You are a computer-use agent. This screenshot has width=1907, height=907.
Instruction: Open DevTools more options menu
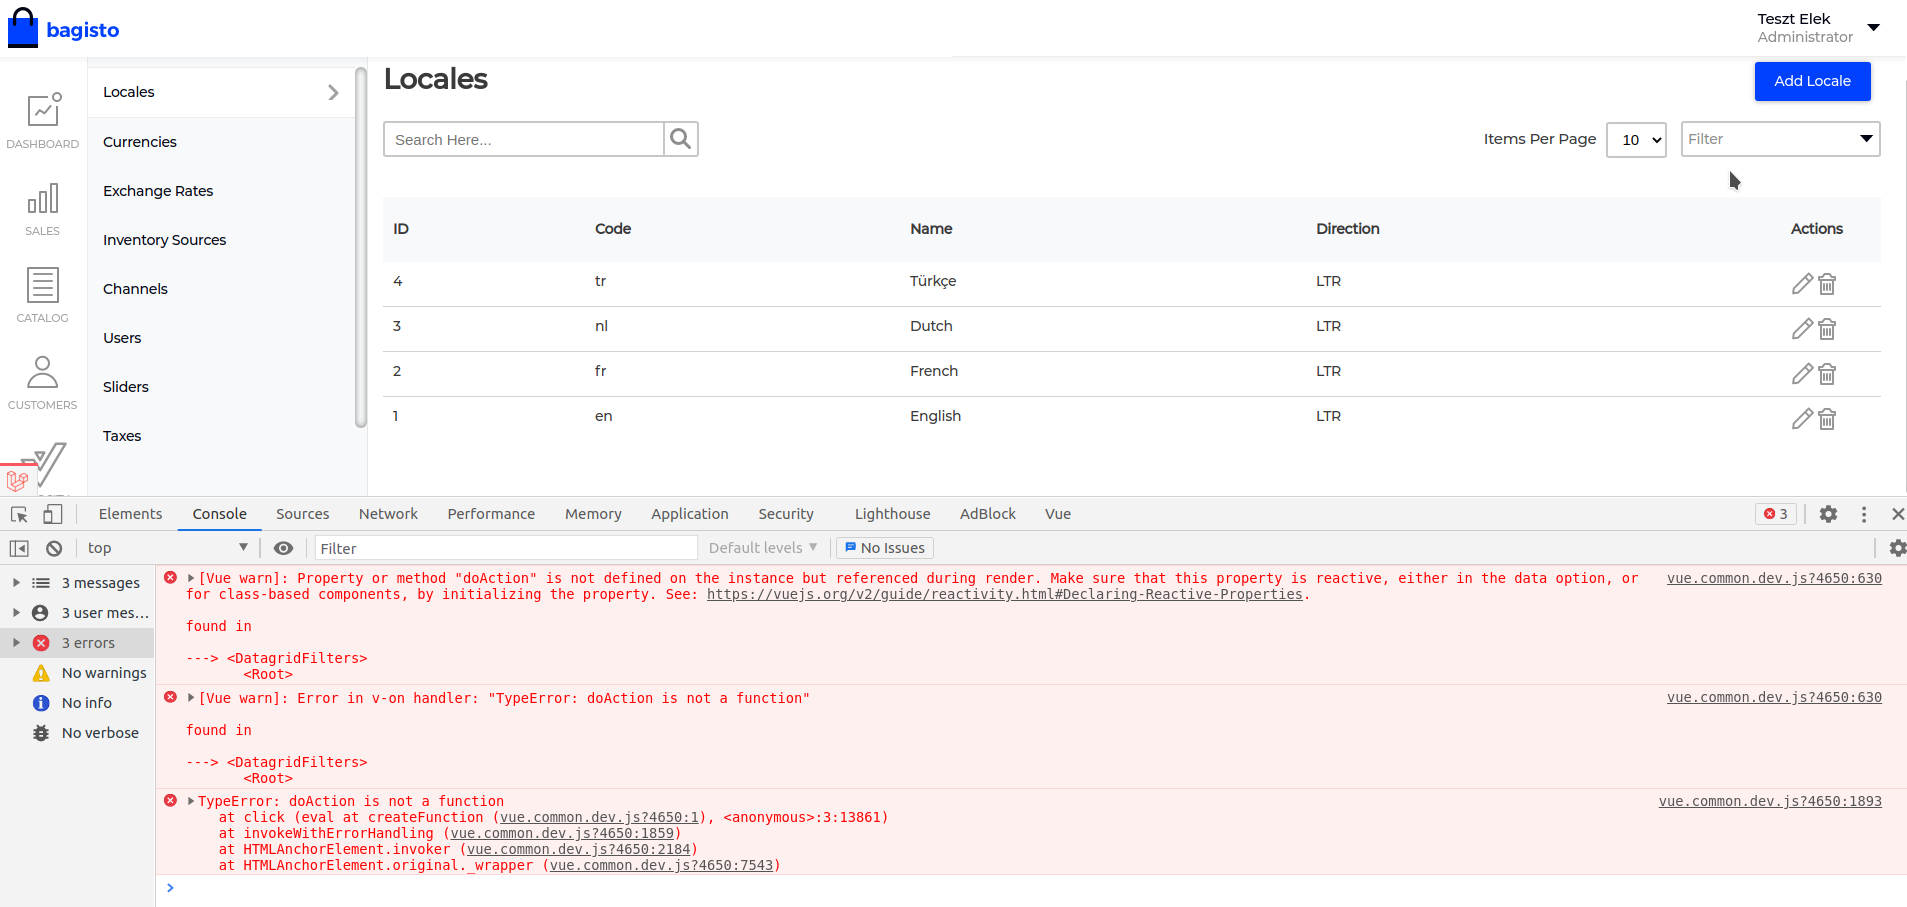[x=1864, y=514]
